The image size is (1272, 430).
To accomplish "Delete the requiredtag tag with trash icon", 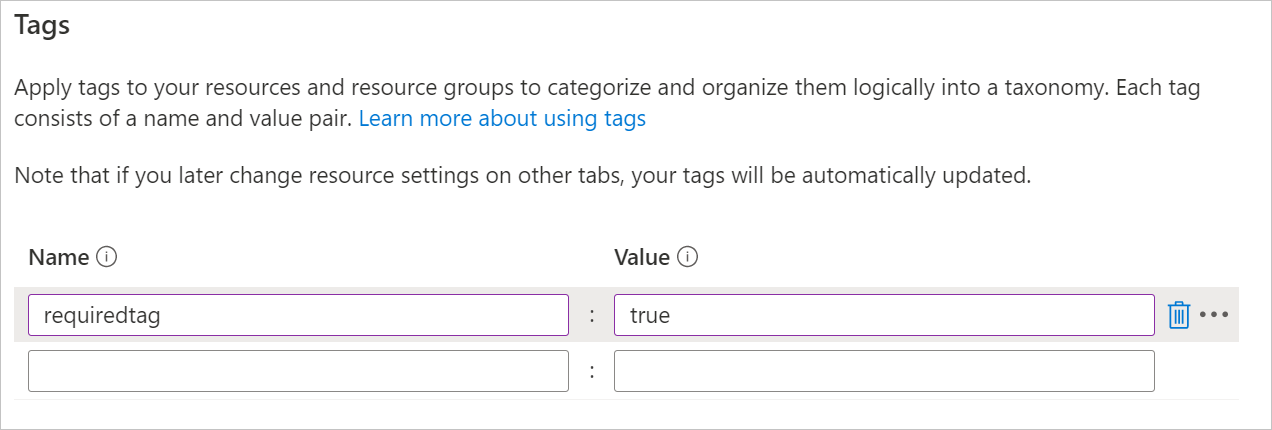I will [x=1179, y=315].
